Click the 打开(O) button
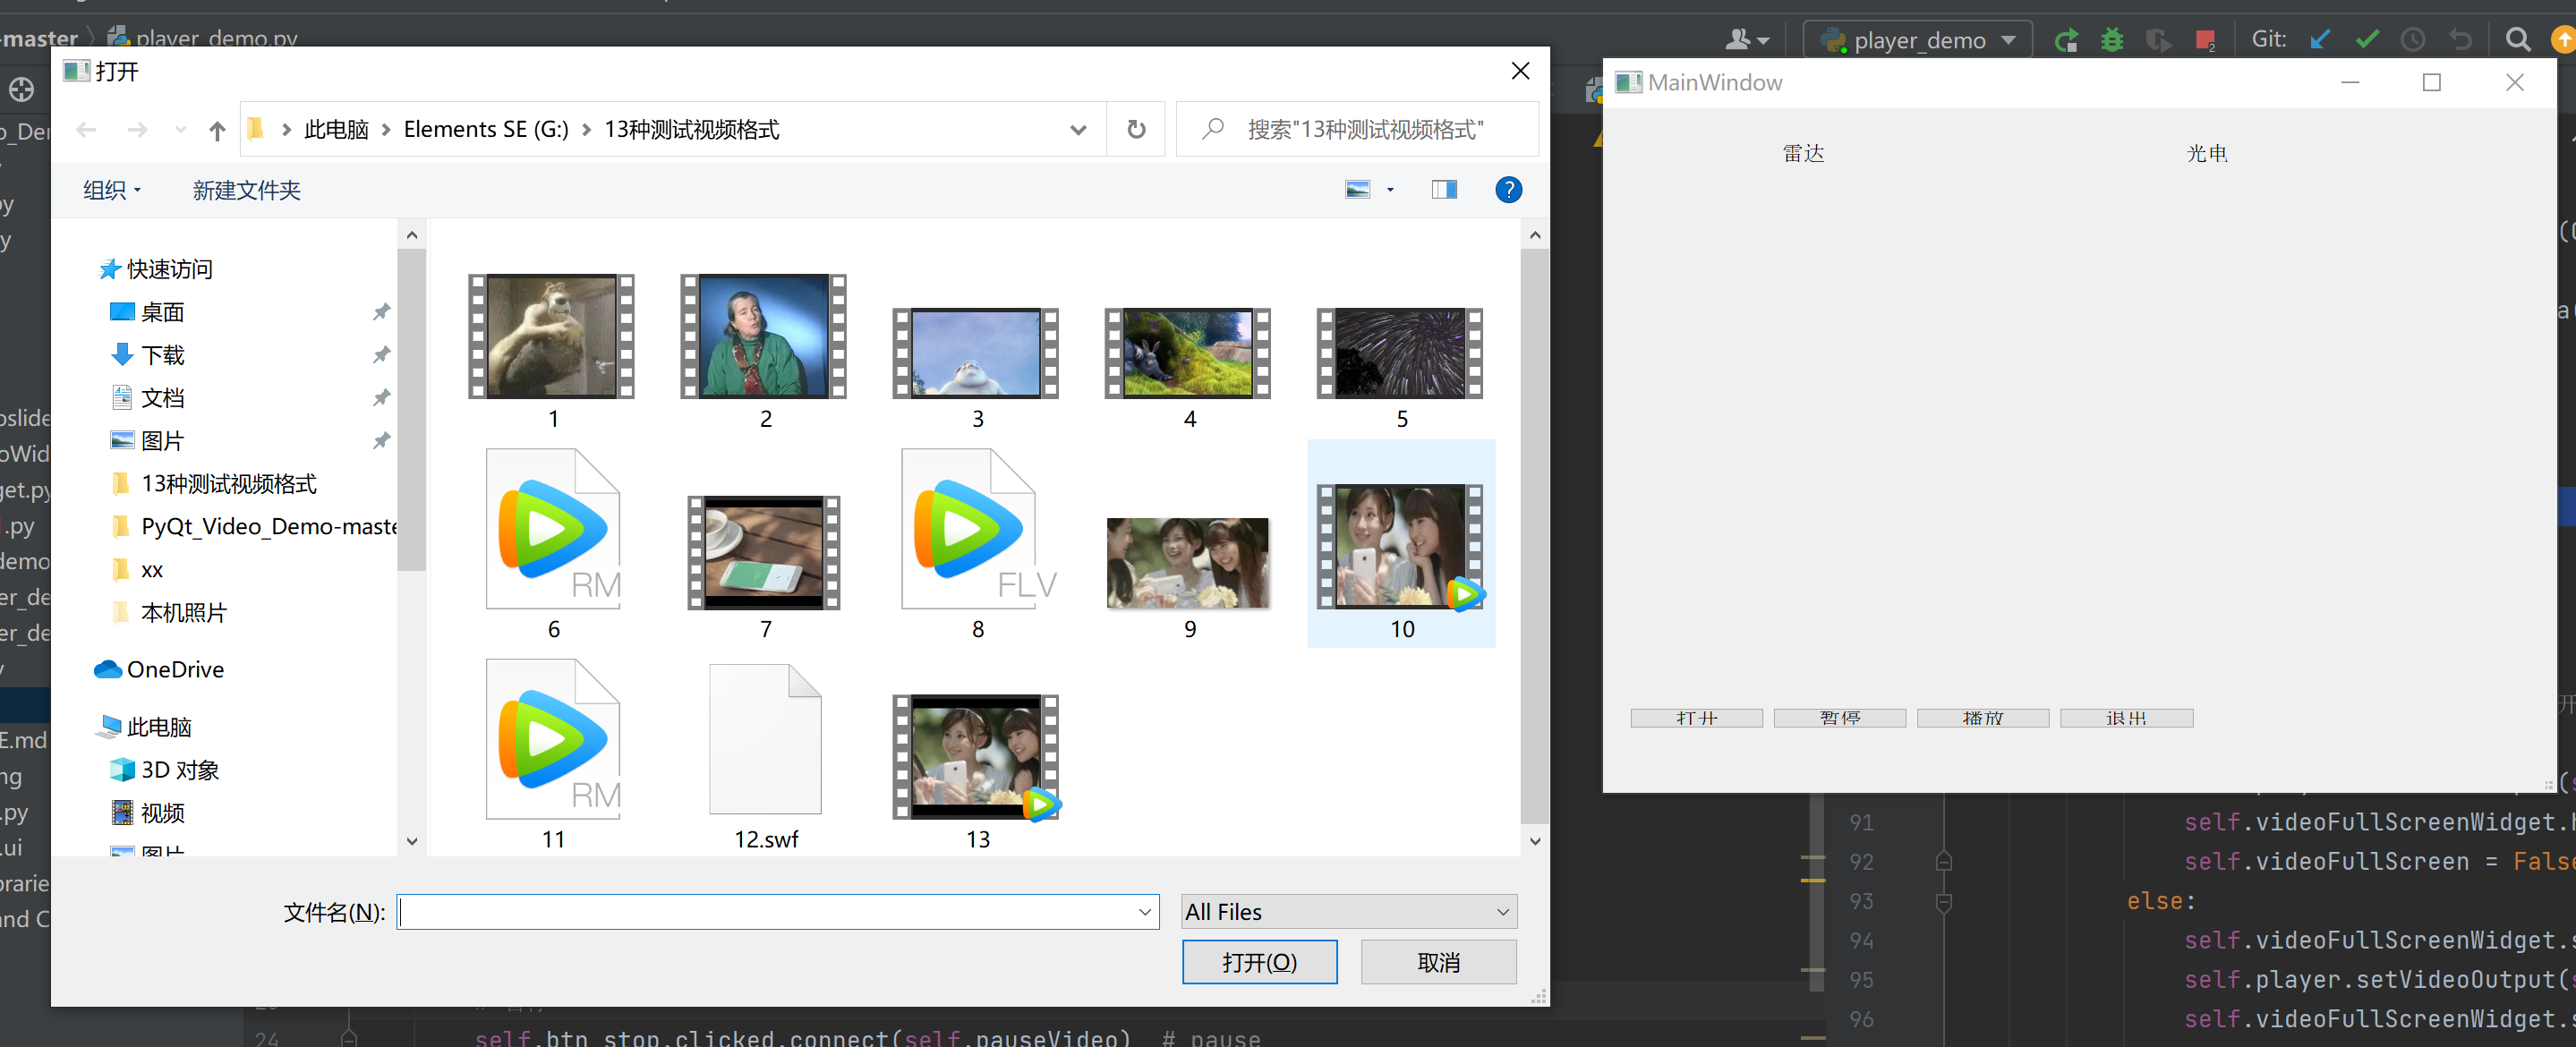This screenshot has height=1047, width=2576. coord(1259,961)
